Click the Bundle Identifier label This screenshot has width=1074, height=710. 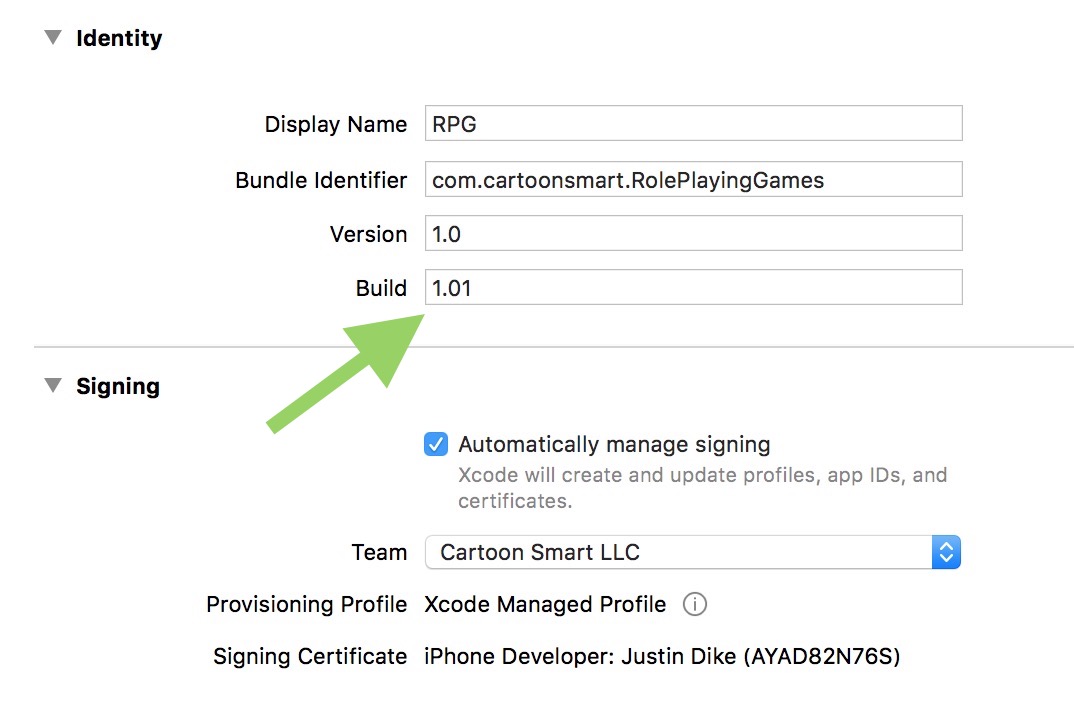pos(321,180)
